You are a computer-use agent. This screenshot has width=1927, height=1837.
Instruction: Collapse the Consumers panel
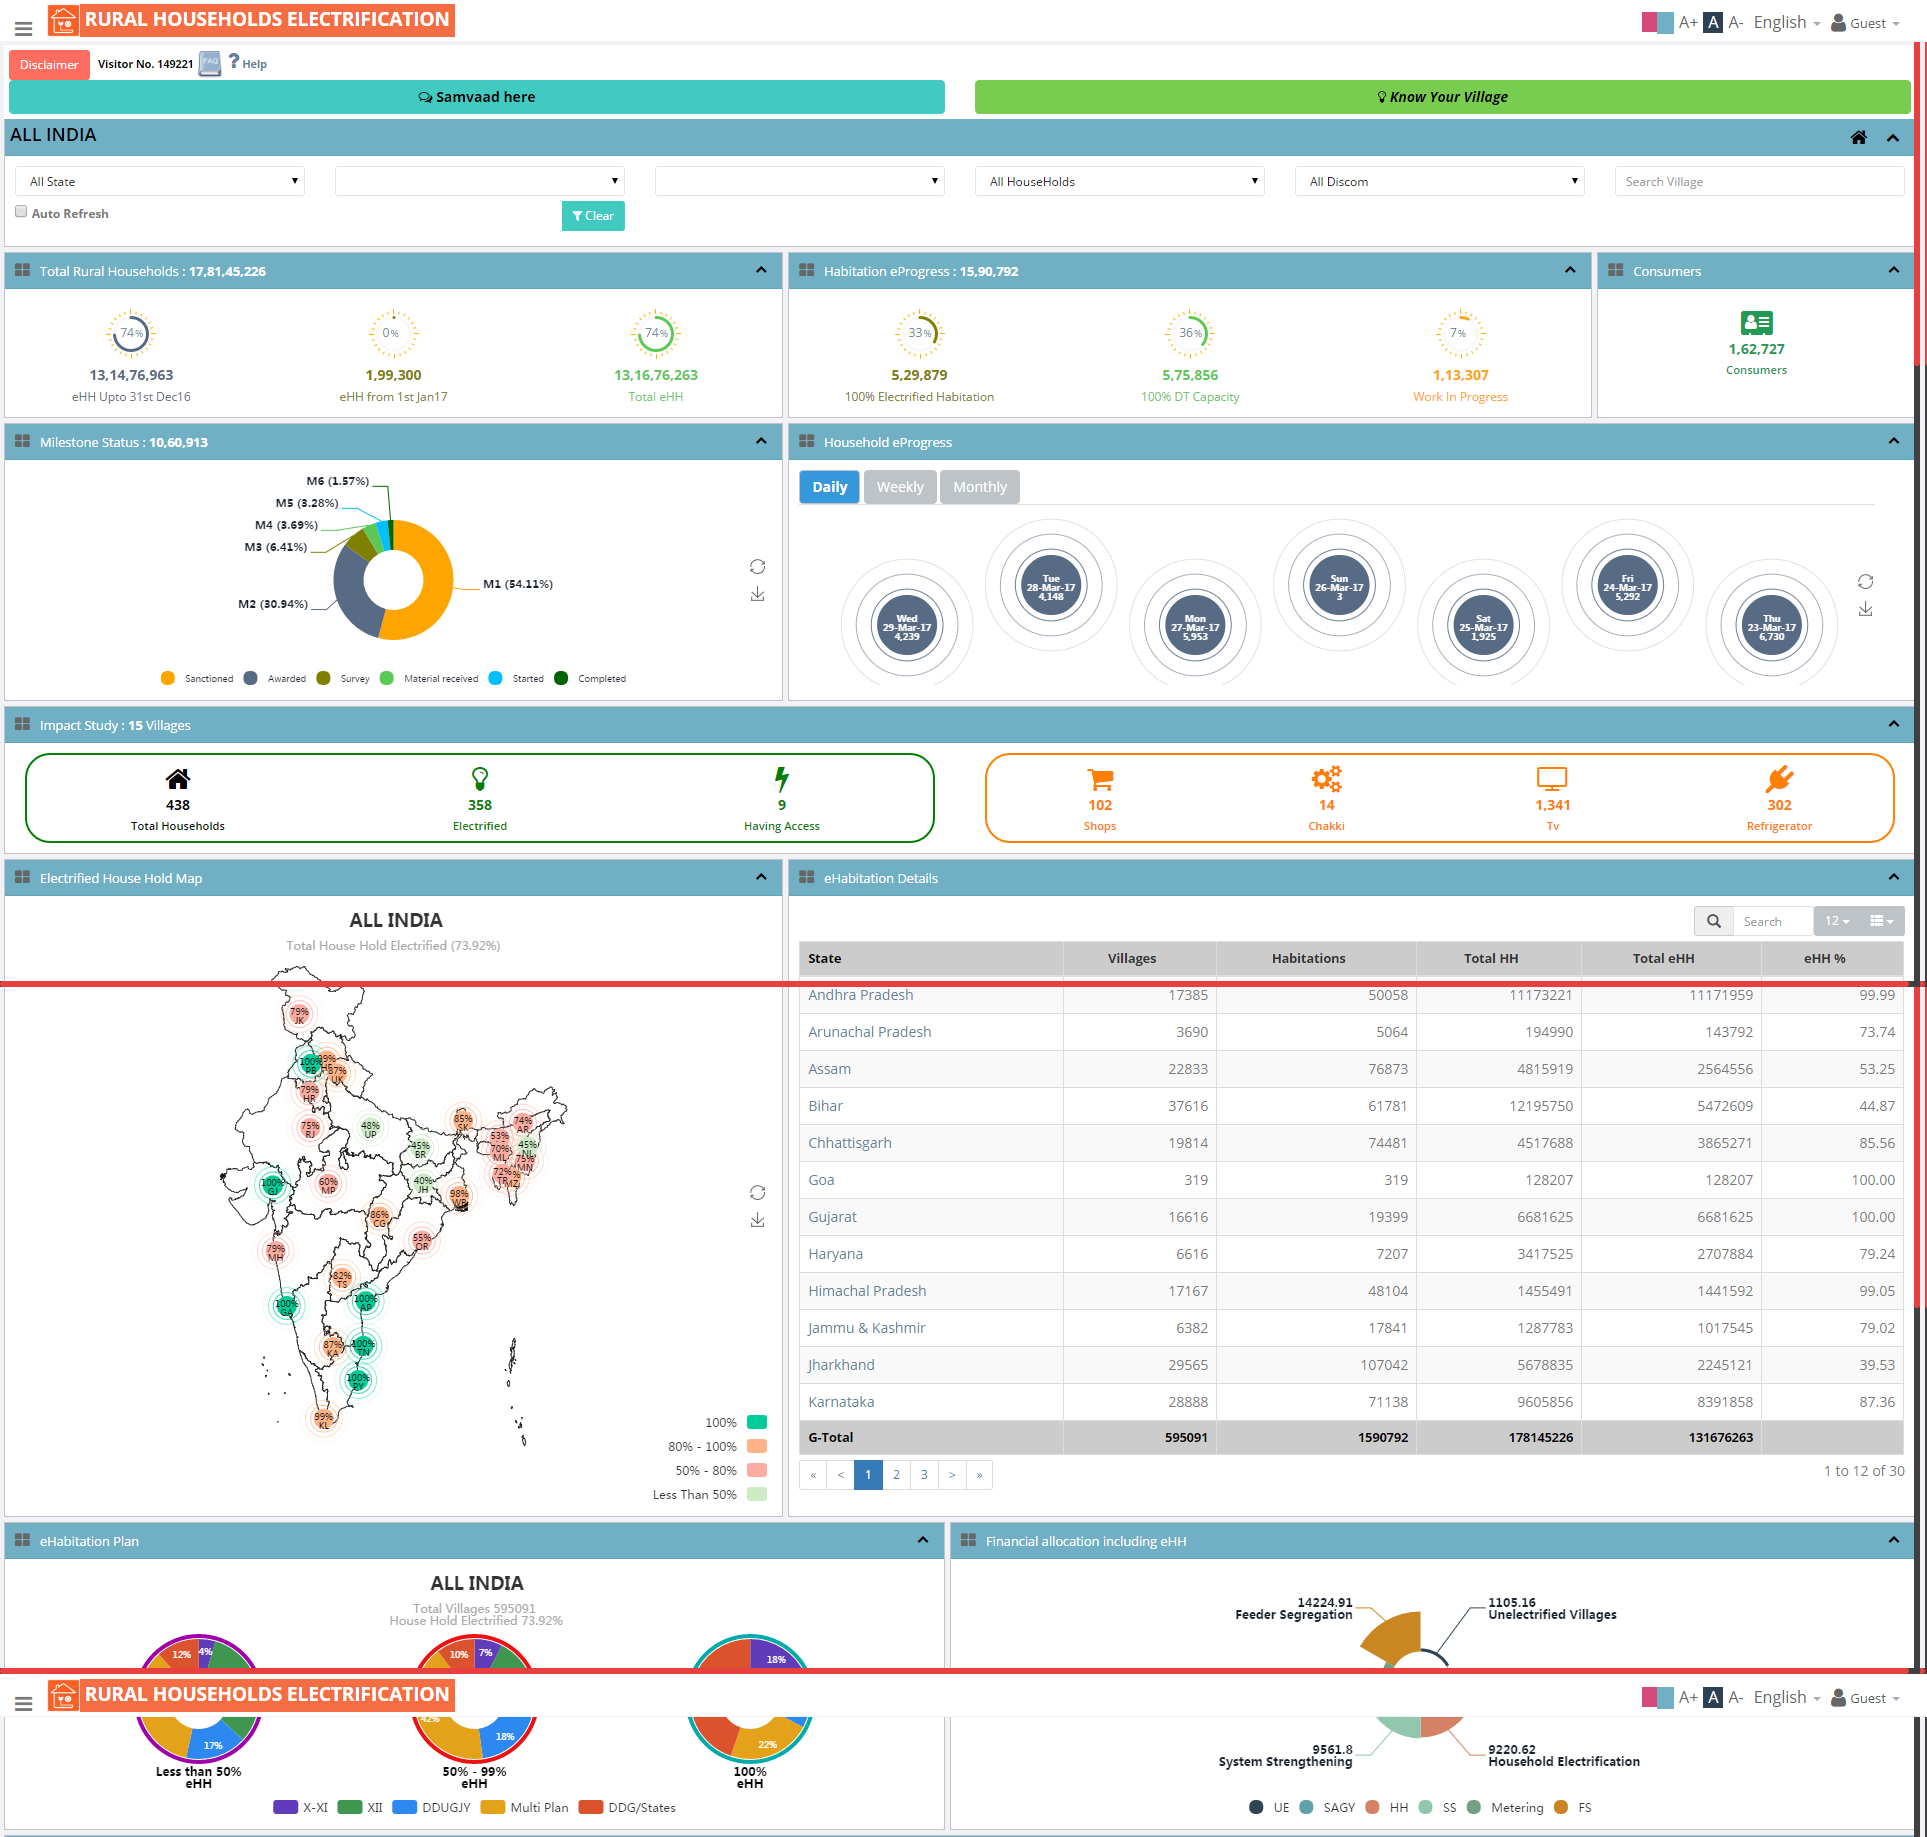click(1893, 270)
